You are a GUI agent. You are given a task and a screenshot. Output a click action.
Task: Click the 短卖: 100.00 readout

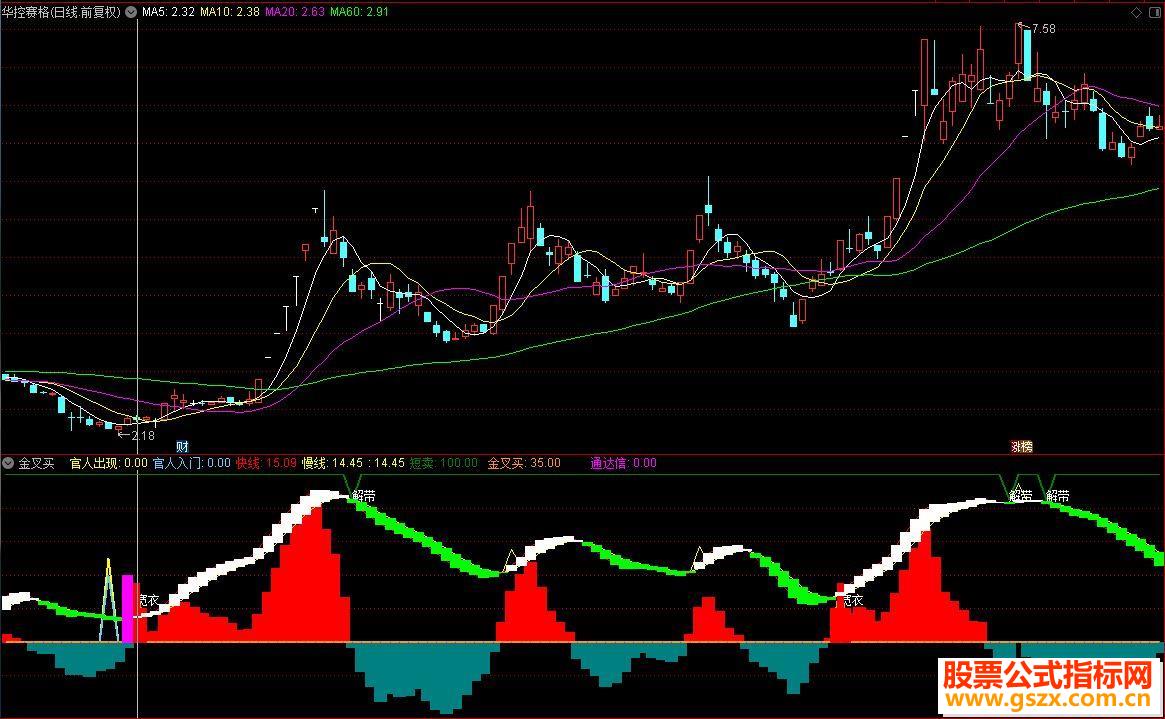point(444,463)
